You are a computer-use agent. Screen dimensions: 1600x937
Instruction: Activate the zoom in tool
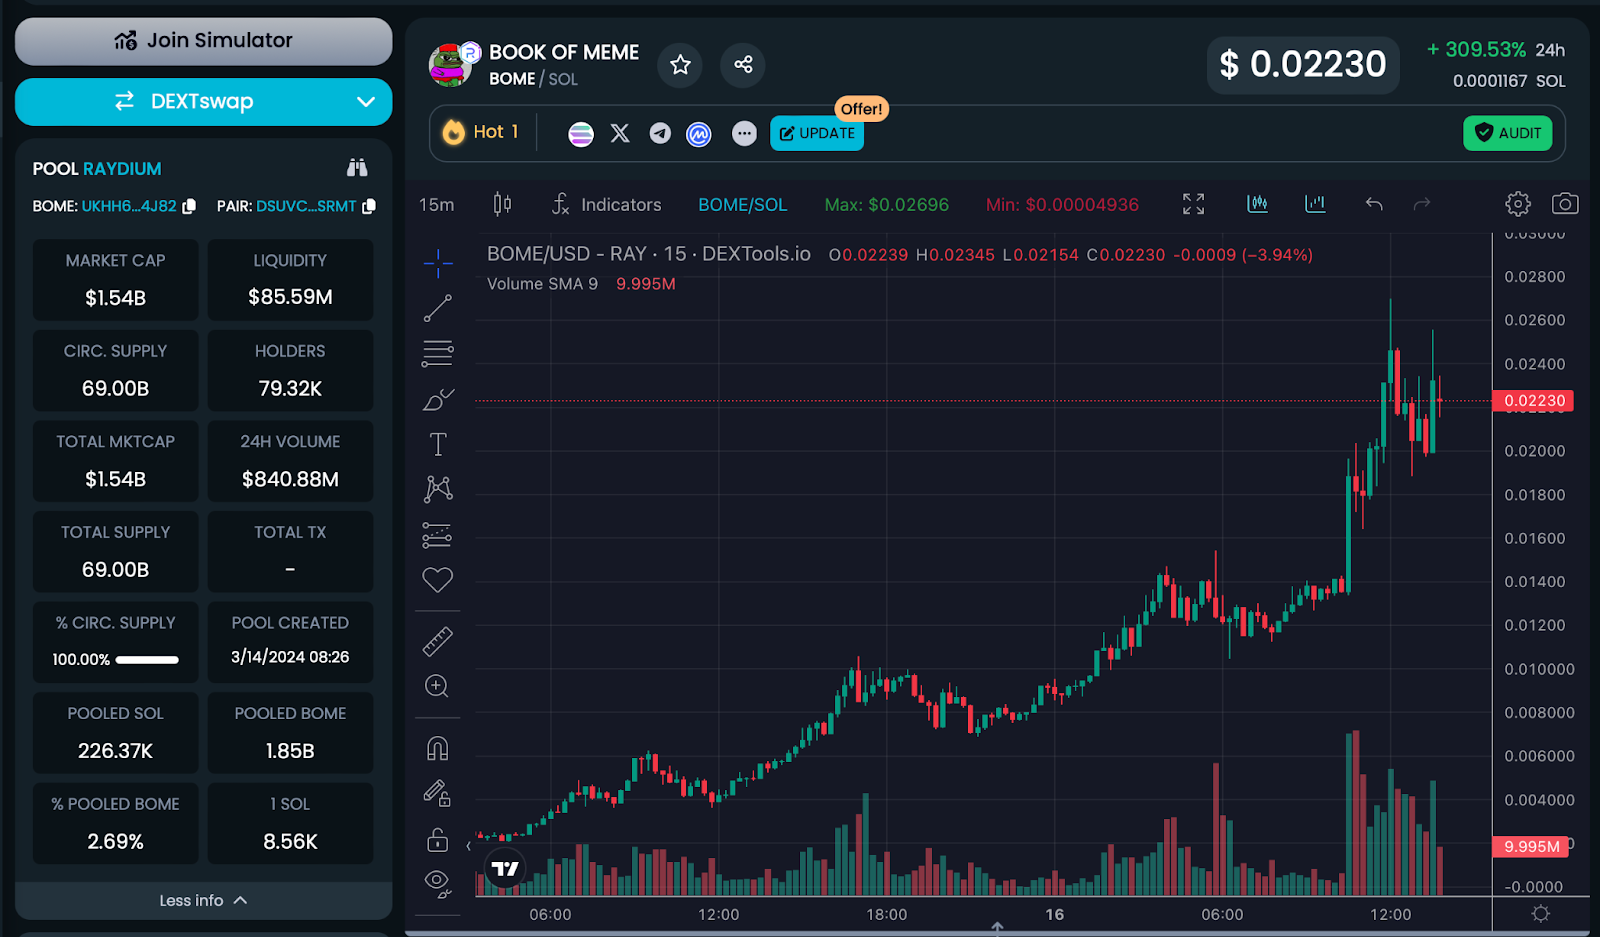point(437,686)
